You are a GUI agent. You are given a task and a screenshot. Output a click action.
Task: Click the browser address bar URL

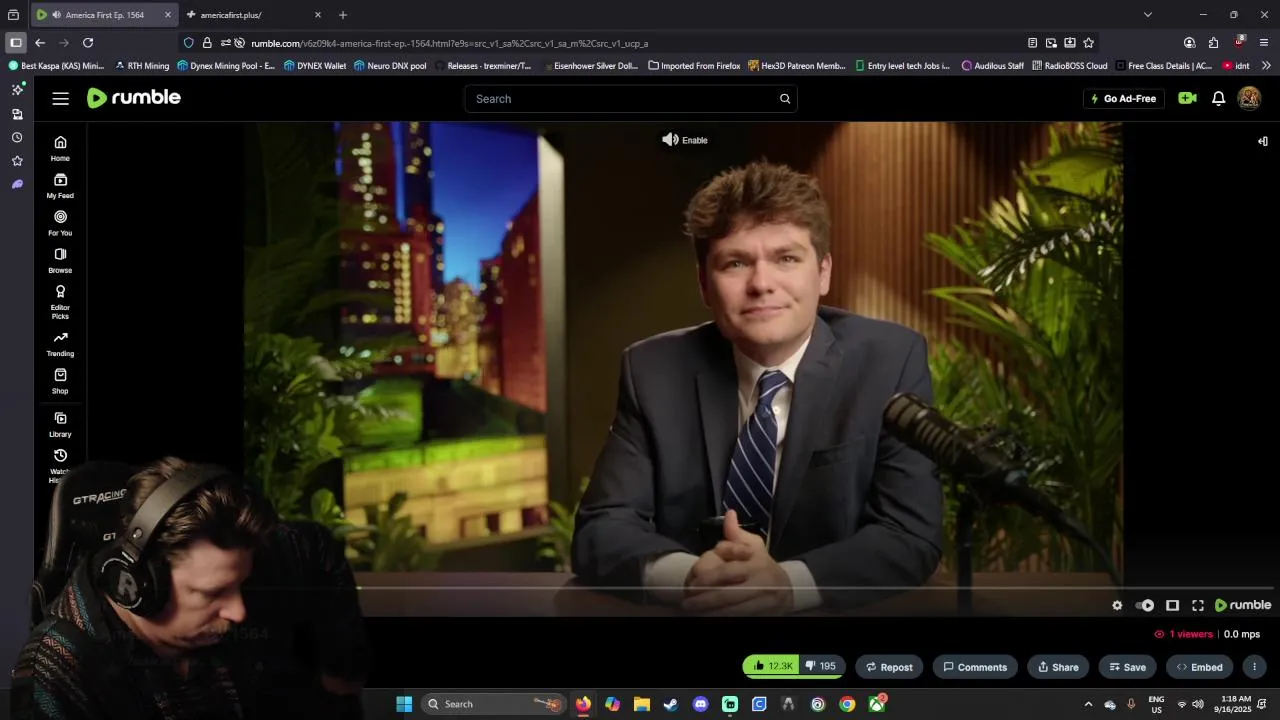[x=449, y=43]
